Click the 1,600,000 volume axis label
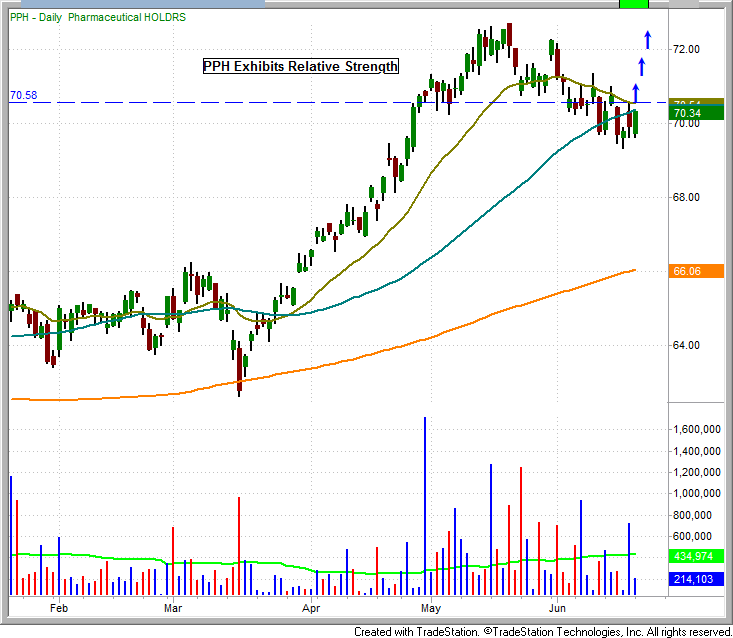 point(697,430)
